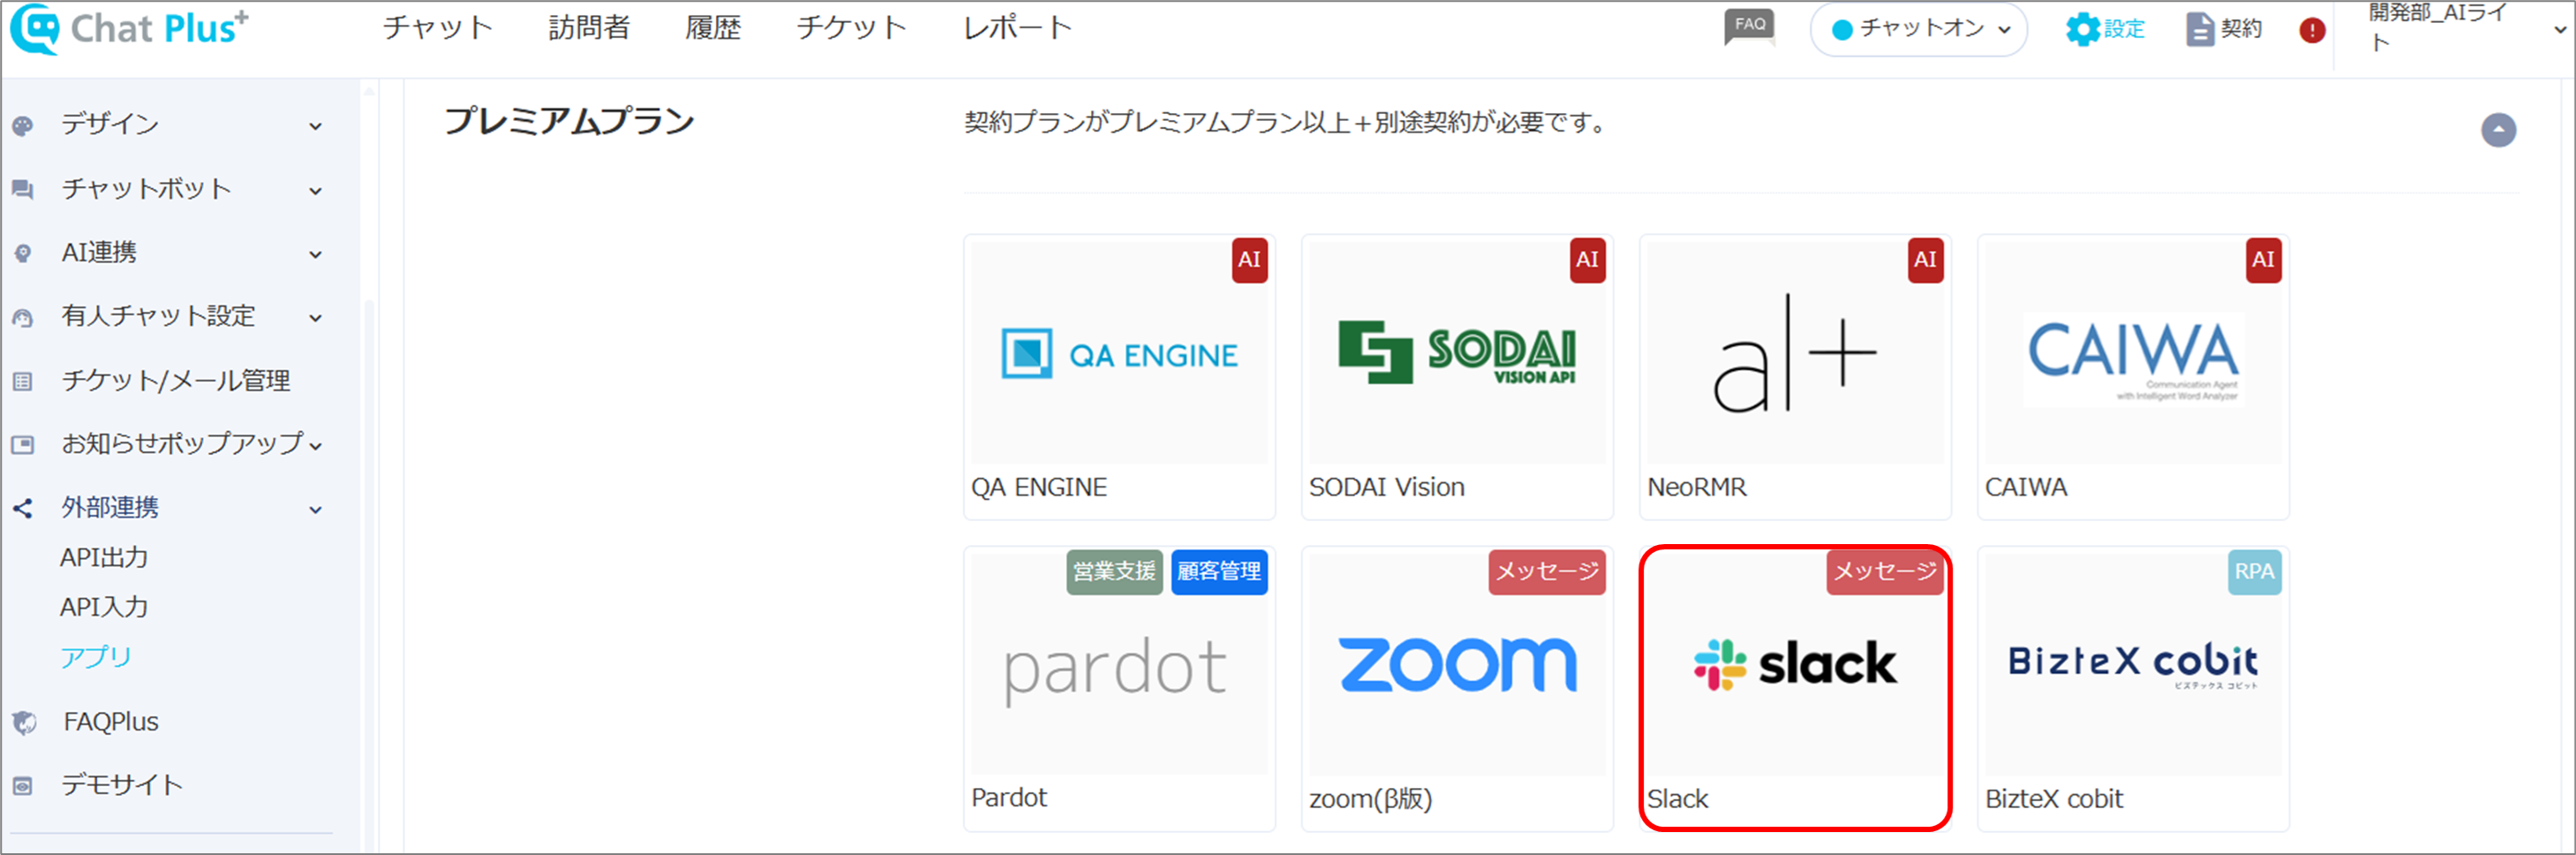Open the CAIWA app card
This screenshot has width=2576, height=855.
click(2133, 376)
